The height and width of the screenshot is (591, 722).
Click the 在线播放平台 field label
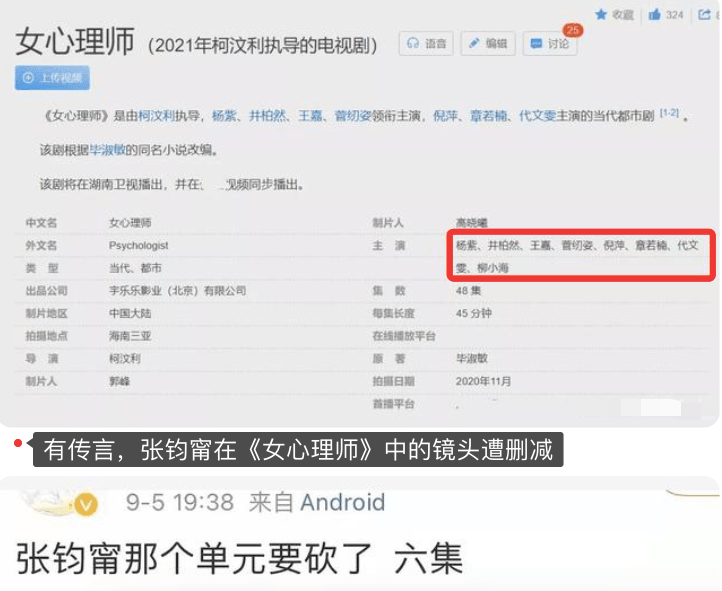pos(403,336)
